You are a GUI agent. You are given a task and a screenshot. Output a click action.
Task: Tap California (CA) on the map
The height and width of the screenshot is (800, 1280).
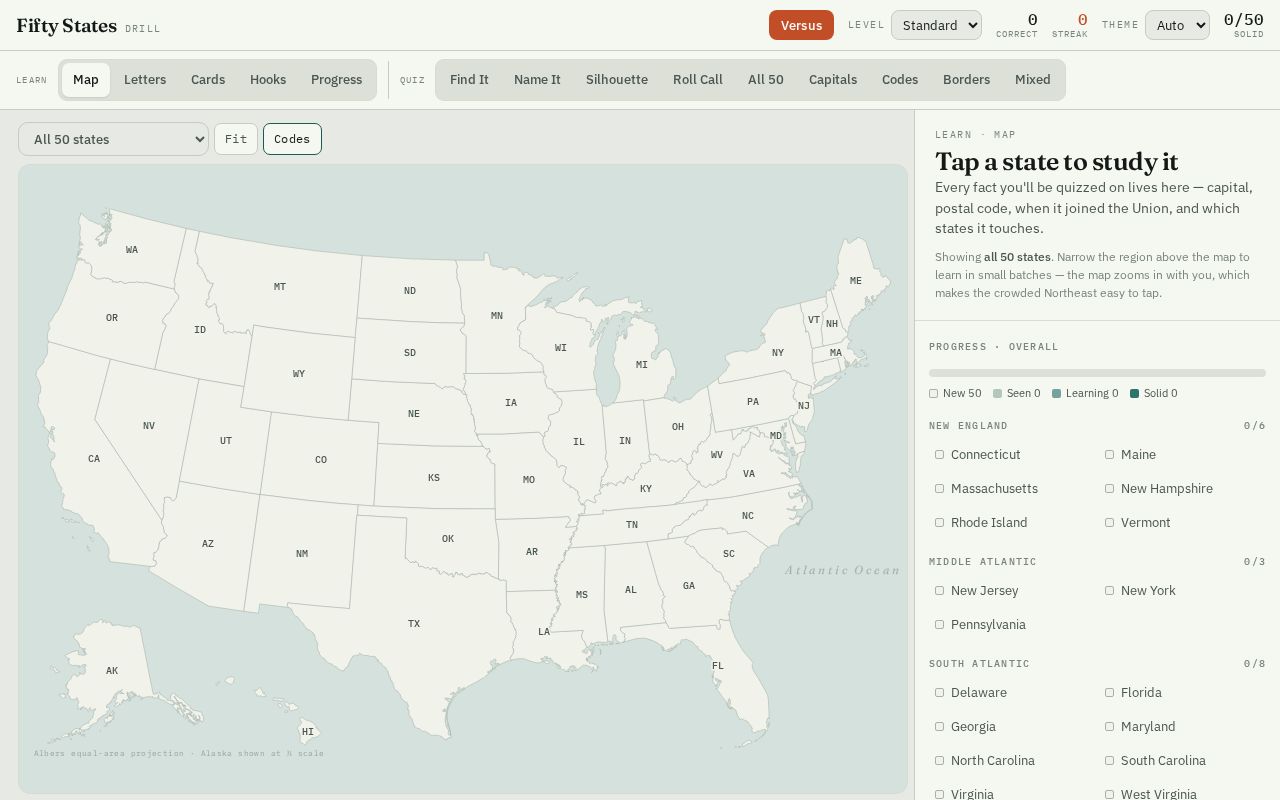94,459
